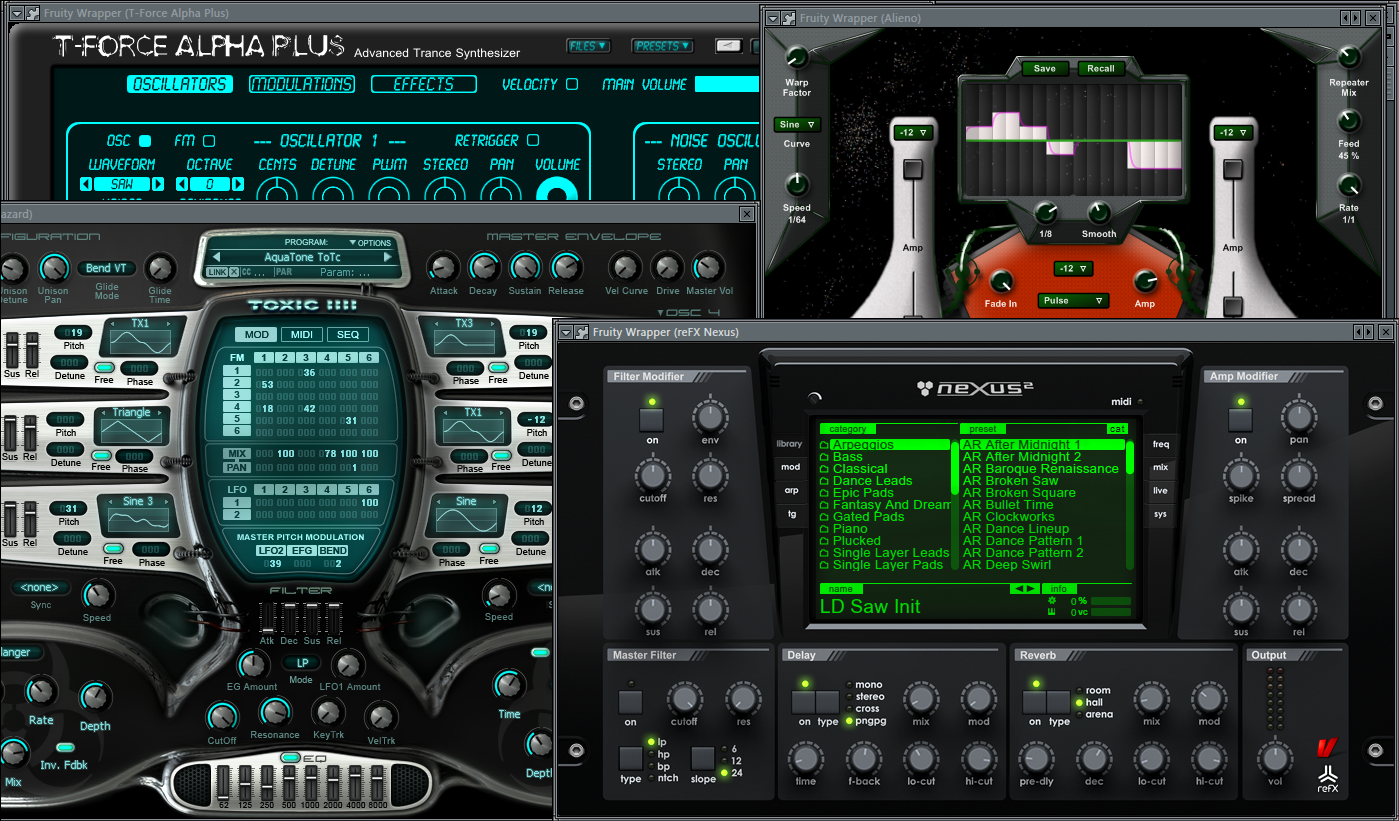Open the PRESETS dropdown in T-Force
Viewport: 1399px width, 821px height.
(x=662, y=46)
